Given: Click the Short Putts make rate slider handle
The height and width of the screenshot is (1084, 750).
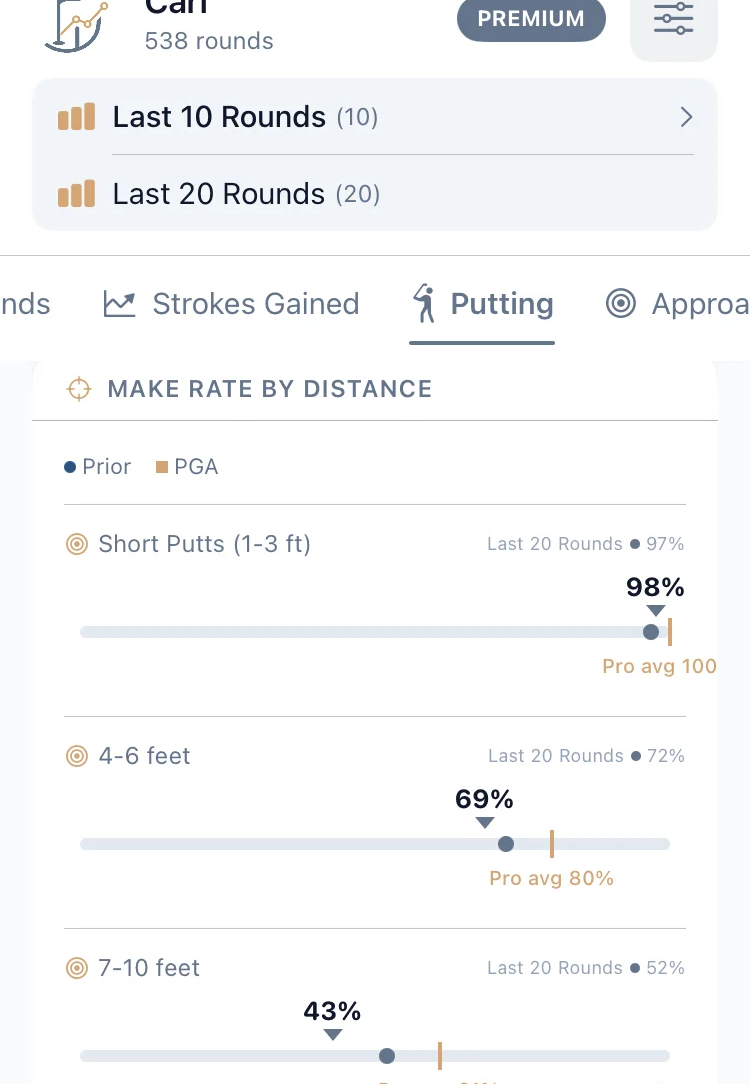Looking at the screenshot, I should [x=651, y=632].
